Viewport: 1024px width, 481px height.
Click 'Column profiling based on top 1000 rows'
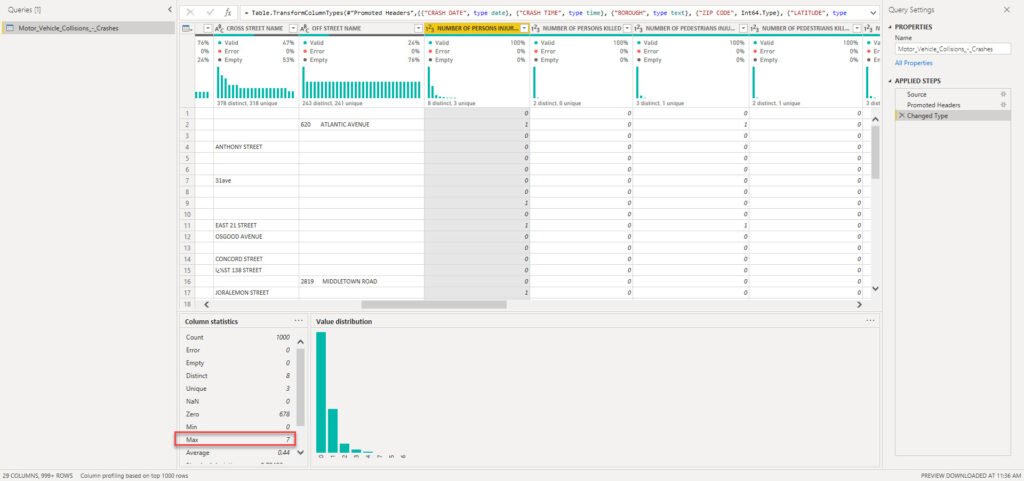point(134,476)
